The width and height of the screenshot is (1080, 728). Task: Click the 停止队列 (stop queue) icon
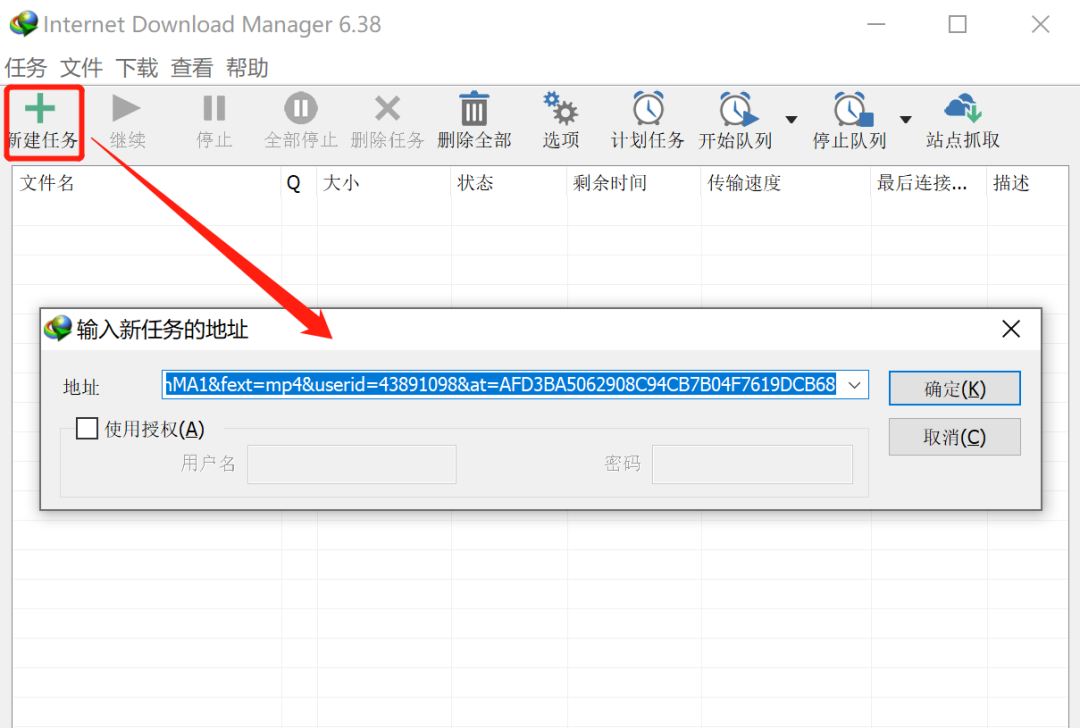pyautogui.click(x=853, y=109)
